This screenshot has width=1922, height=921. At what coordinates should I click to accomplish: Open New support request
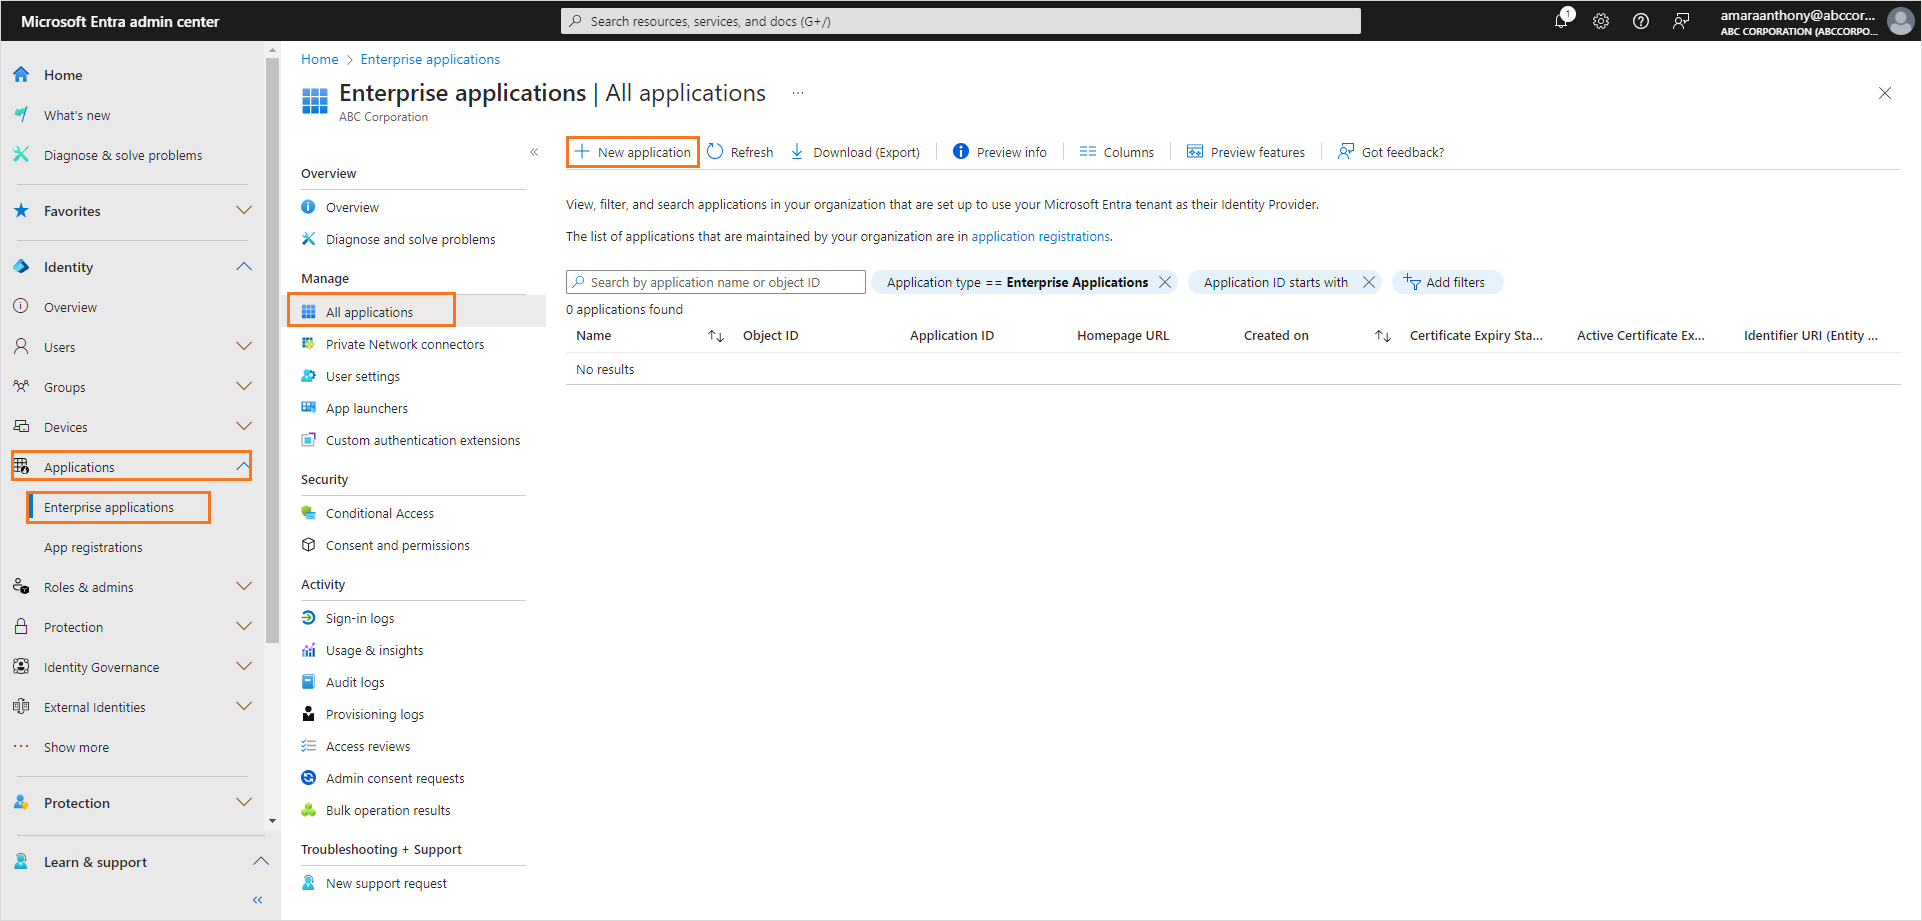click(386, 883)
